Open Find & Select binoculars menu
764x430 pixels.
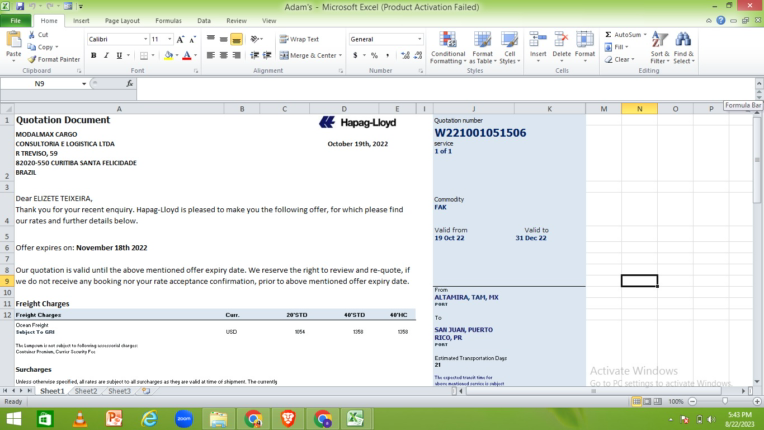pos(684,47)
